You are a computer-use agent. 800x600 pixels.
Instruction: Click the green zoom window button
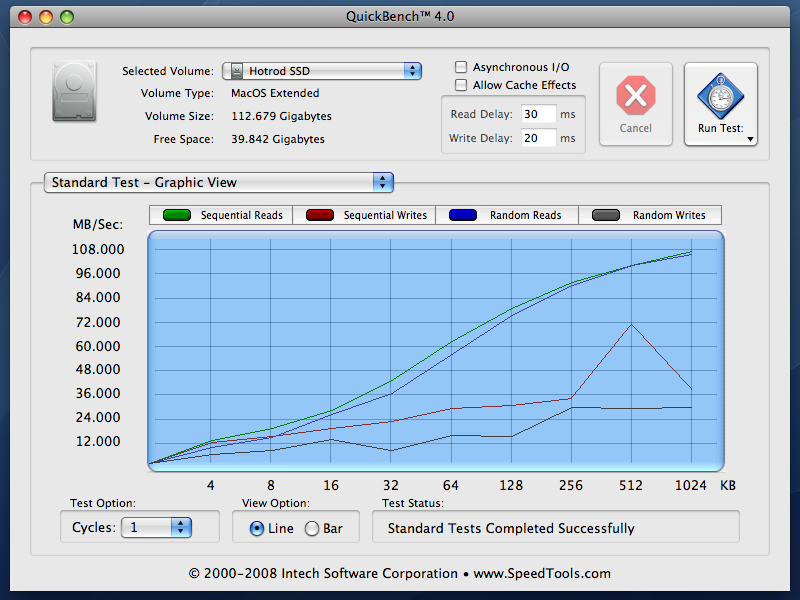pos(67,17)
